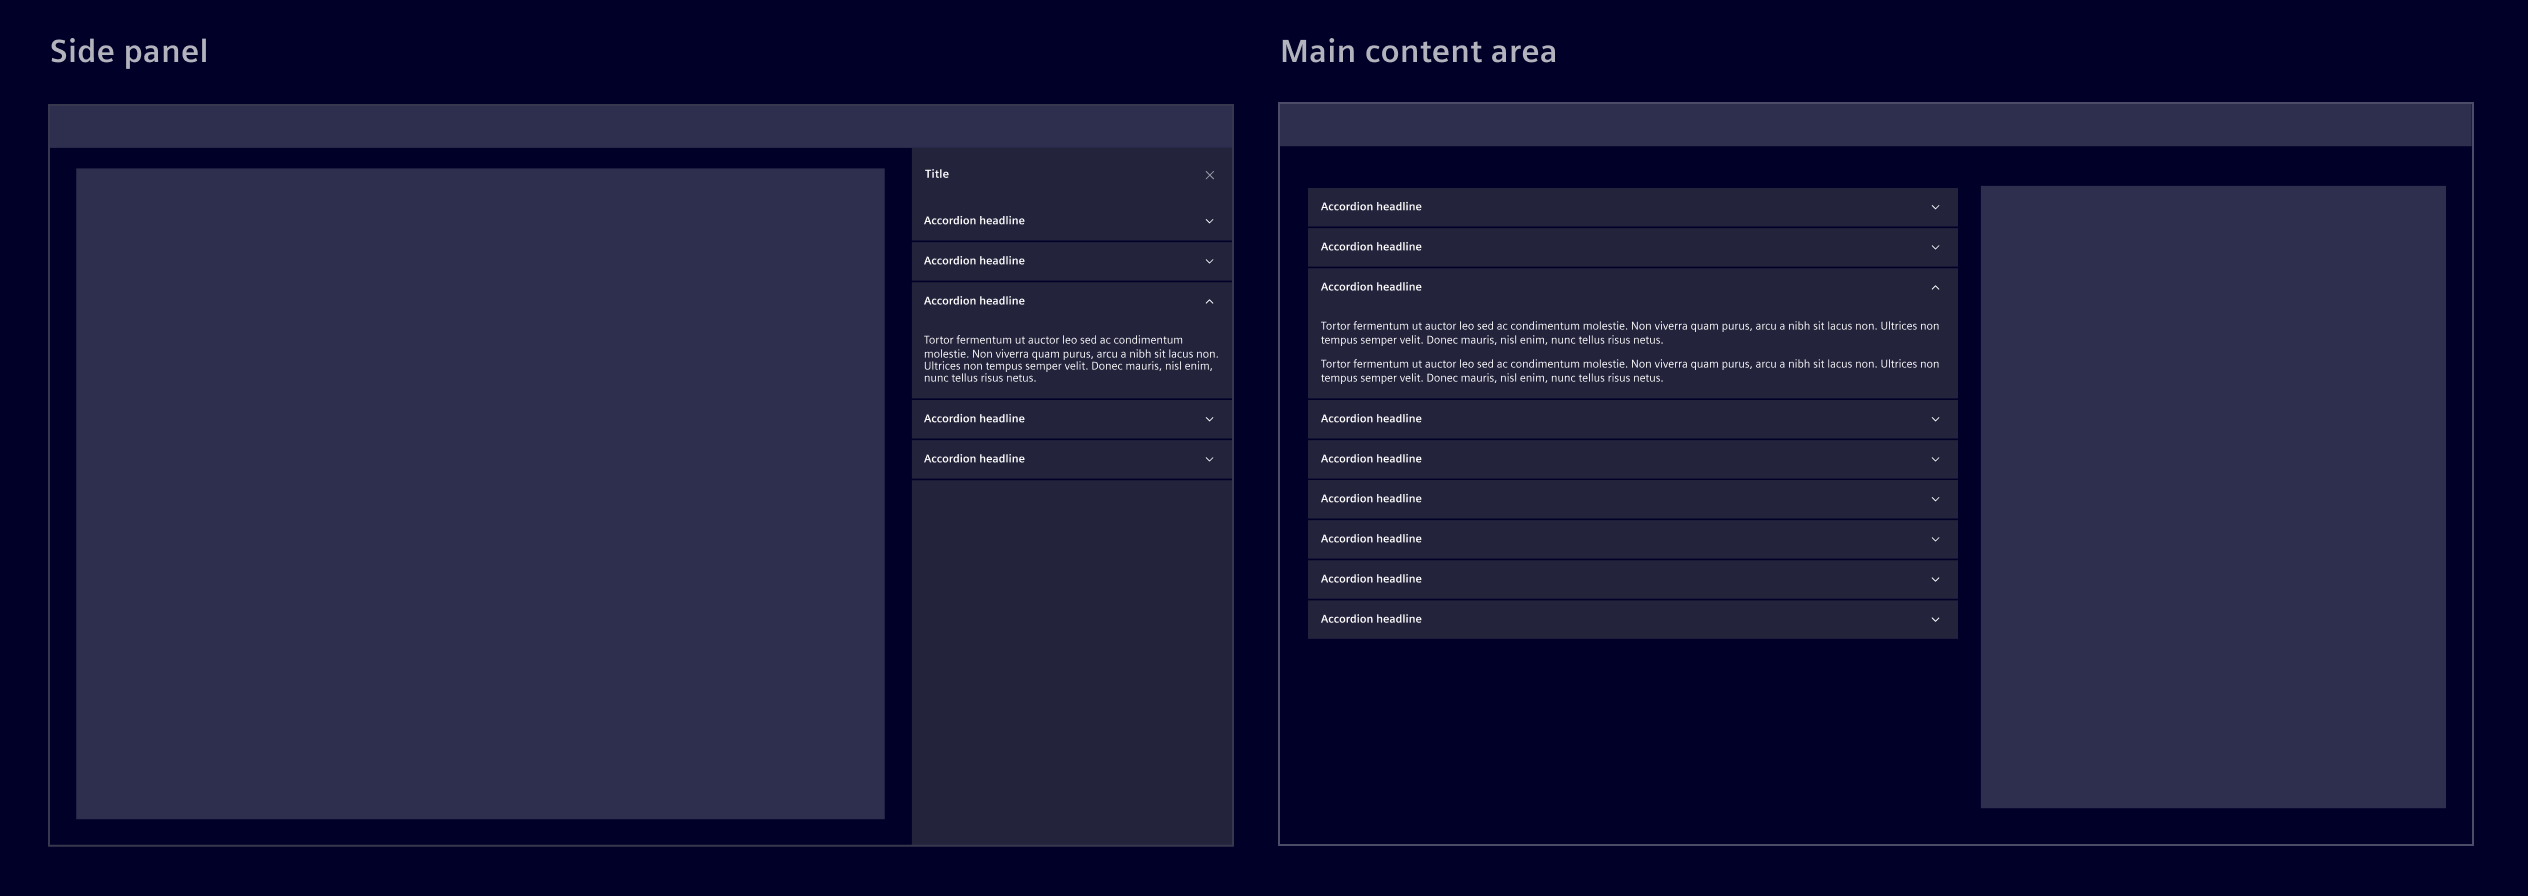This screenshot has height=896, width=2528.
Task: Click the "Title" heading in the side panel
Action: coord(936,174)
